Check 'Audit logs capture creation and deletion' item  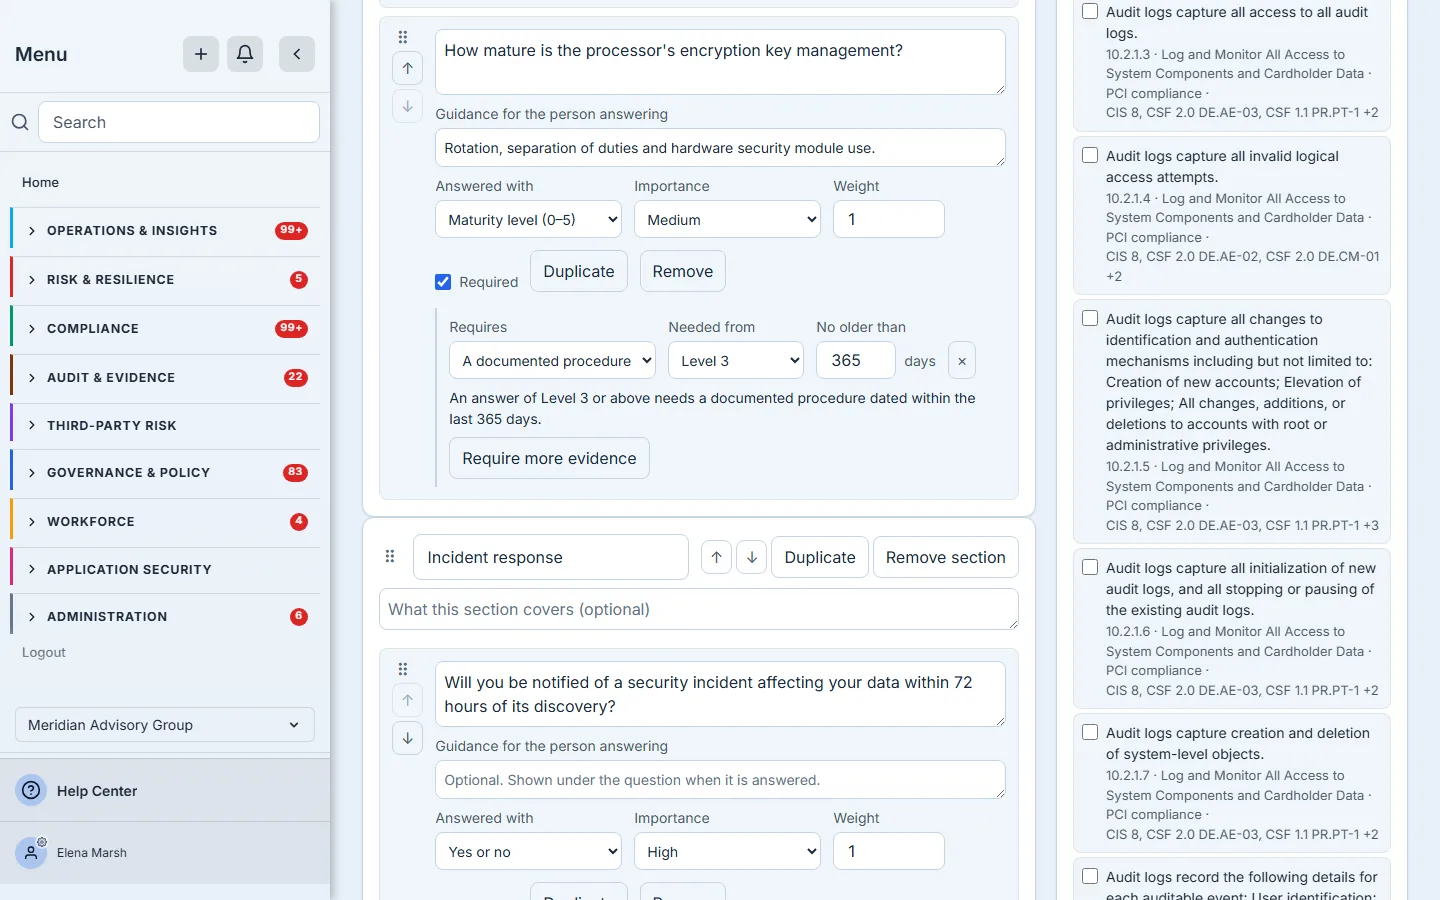pyautogui.click(x=1090, y=733)
